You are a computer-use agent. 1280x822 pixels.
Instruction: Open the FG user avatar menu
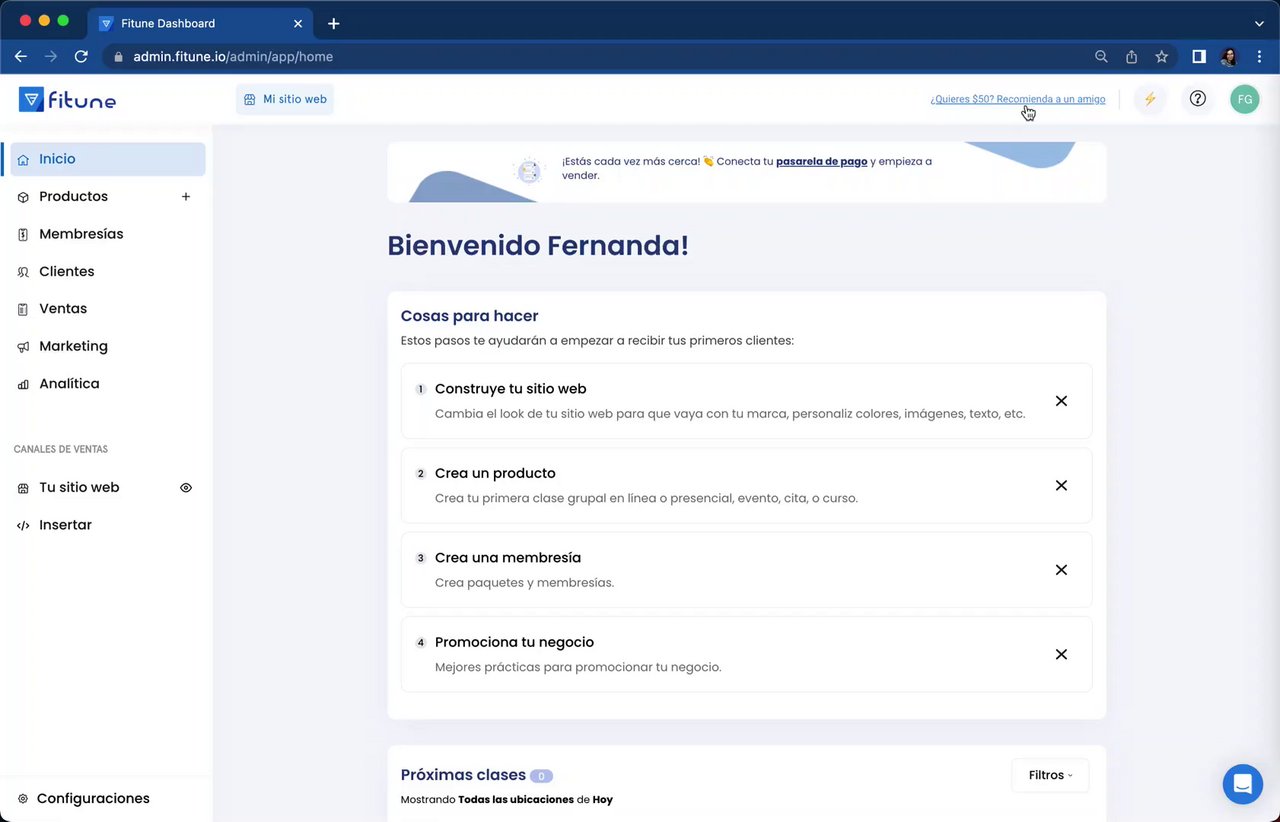point(1244,99)
